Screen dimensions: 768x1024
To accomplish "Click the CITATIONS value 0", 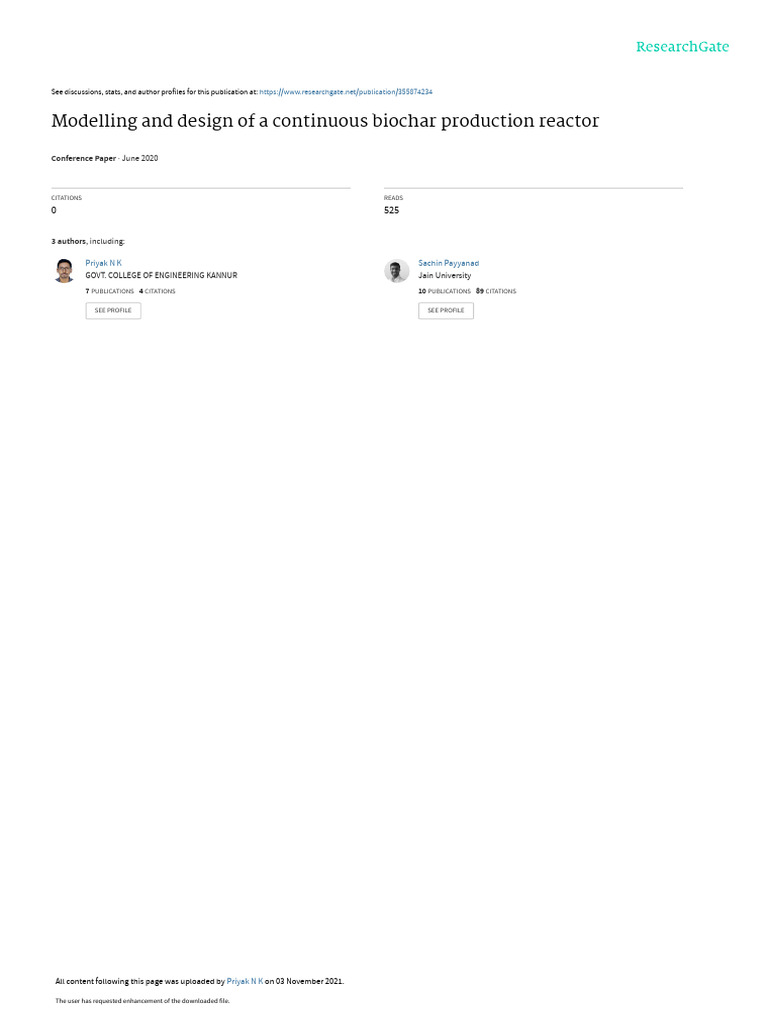I will tap(54, 210).
